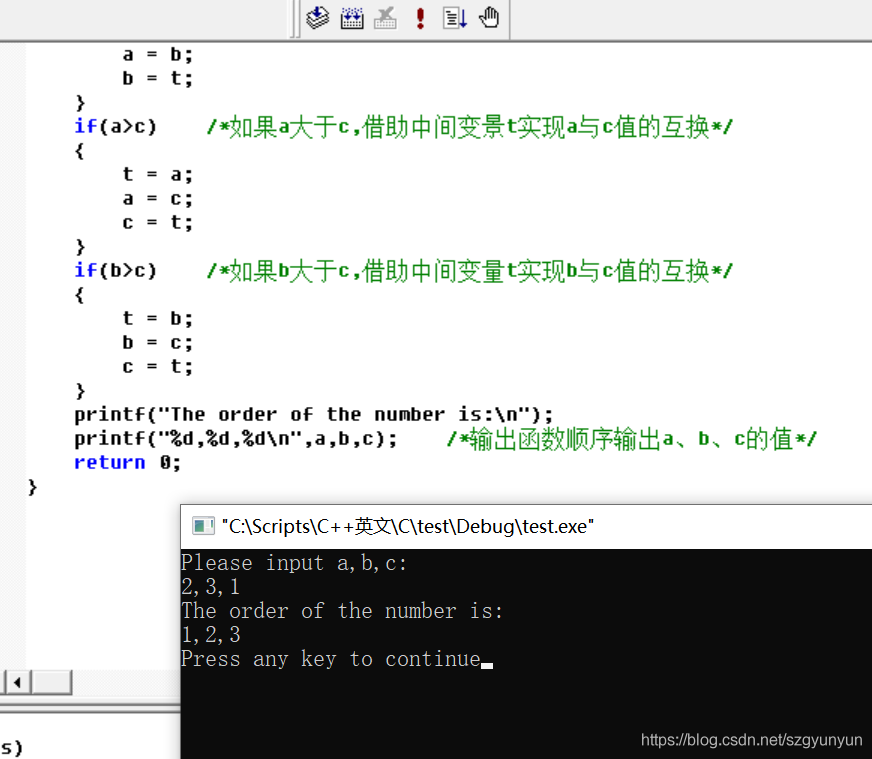Click the console output '1,2,3'
Screen dimensions: 872x759
pos(211,635)
